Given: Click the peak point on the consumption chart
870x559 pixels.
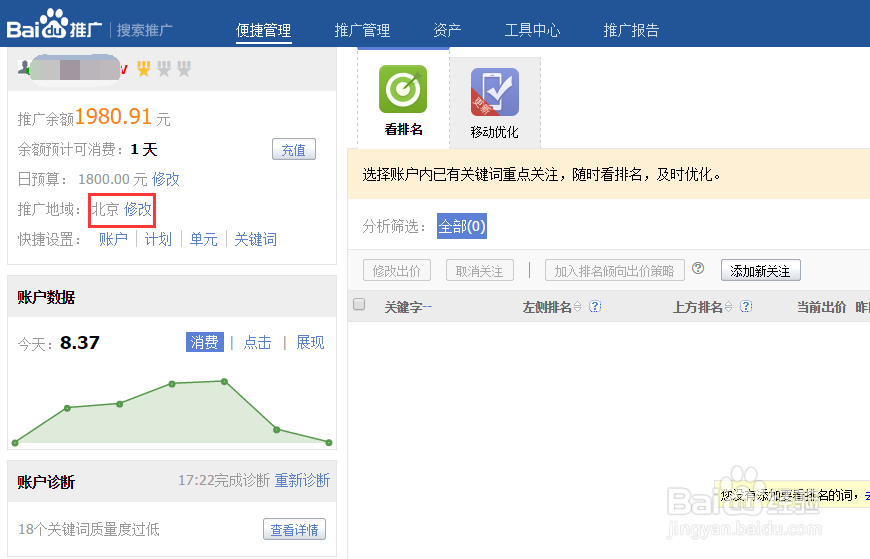Looking at the screenshot, I should coord(224,381).
